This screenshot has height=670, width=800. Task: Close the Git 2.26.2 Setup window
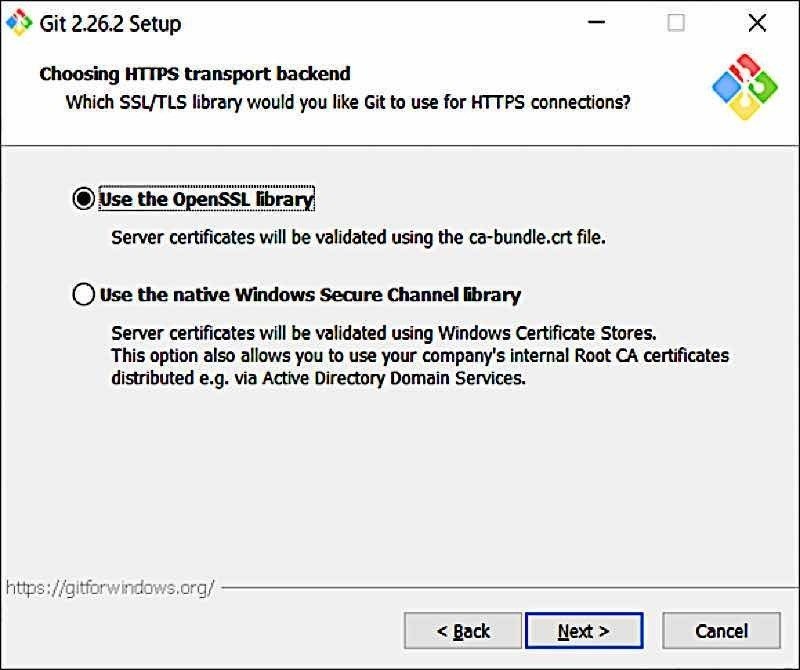[757, 22]
